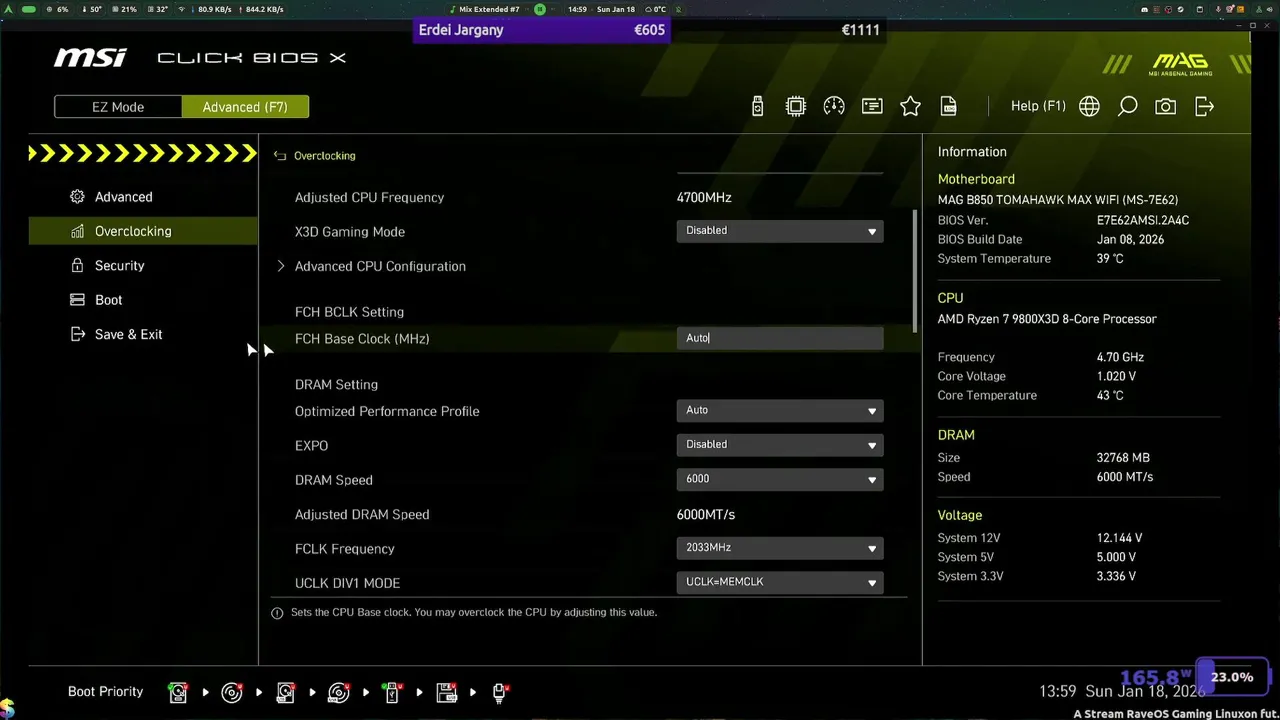Open the M-Flash USB BIOS update icon

tap(757, 106)
